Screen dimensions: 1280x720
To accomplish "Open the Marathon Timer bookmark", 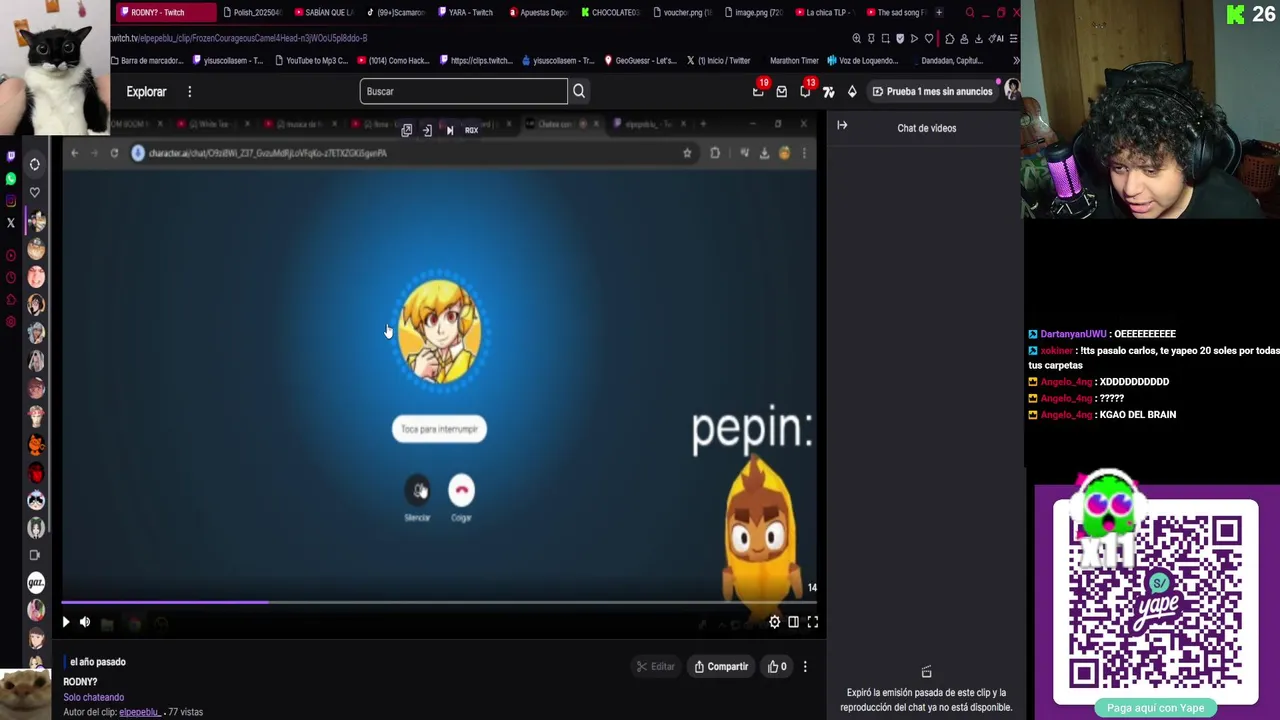I will point(794,60).
